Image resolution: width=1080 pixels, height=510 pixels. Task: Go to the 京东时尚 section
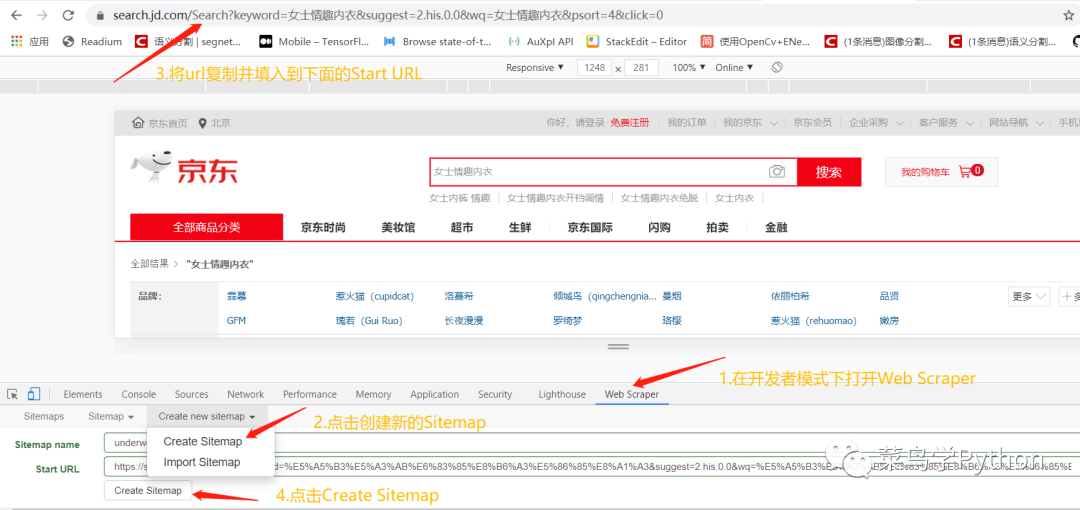click(323, 227)
